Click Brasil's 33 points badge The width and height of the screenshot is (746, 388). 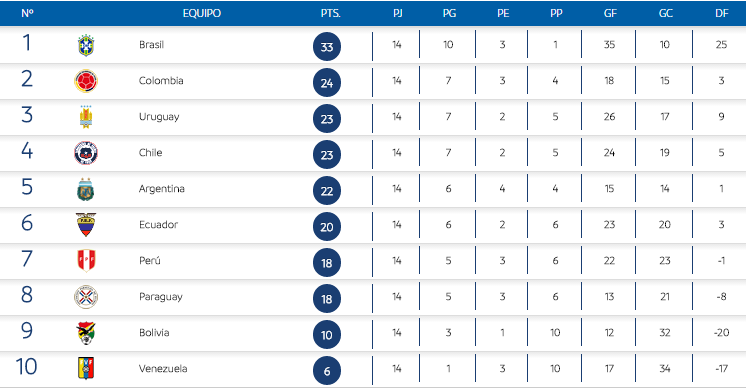click(327, 47)
